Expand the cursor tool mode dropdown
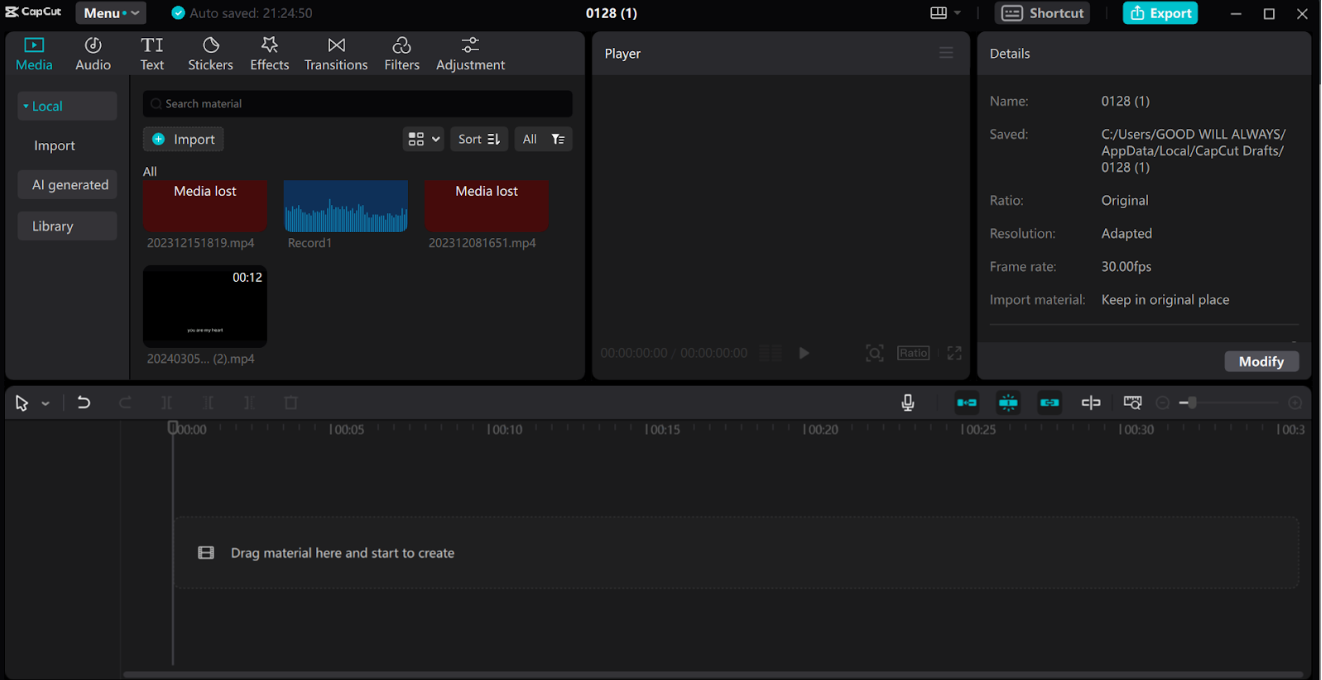The image size is (1322, 680). point(45,404)
